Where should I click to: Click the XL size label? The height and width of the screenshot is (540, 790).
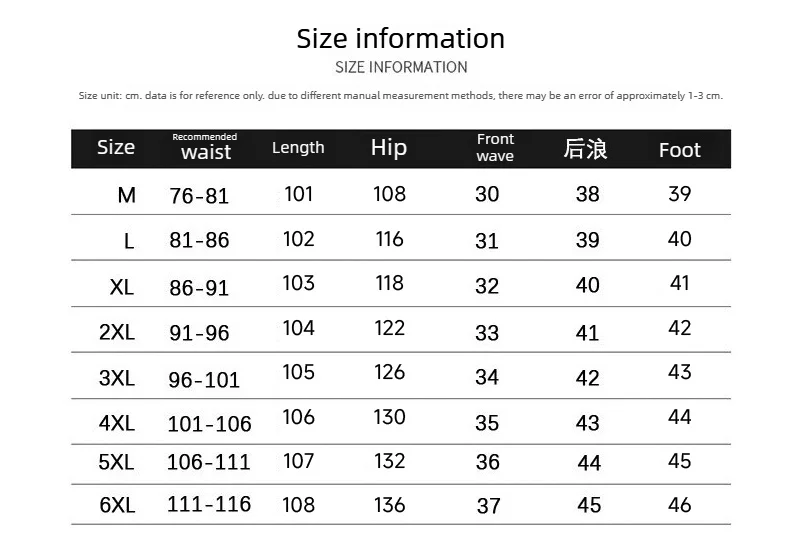122,287
